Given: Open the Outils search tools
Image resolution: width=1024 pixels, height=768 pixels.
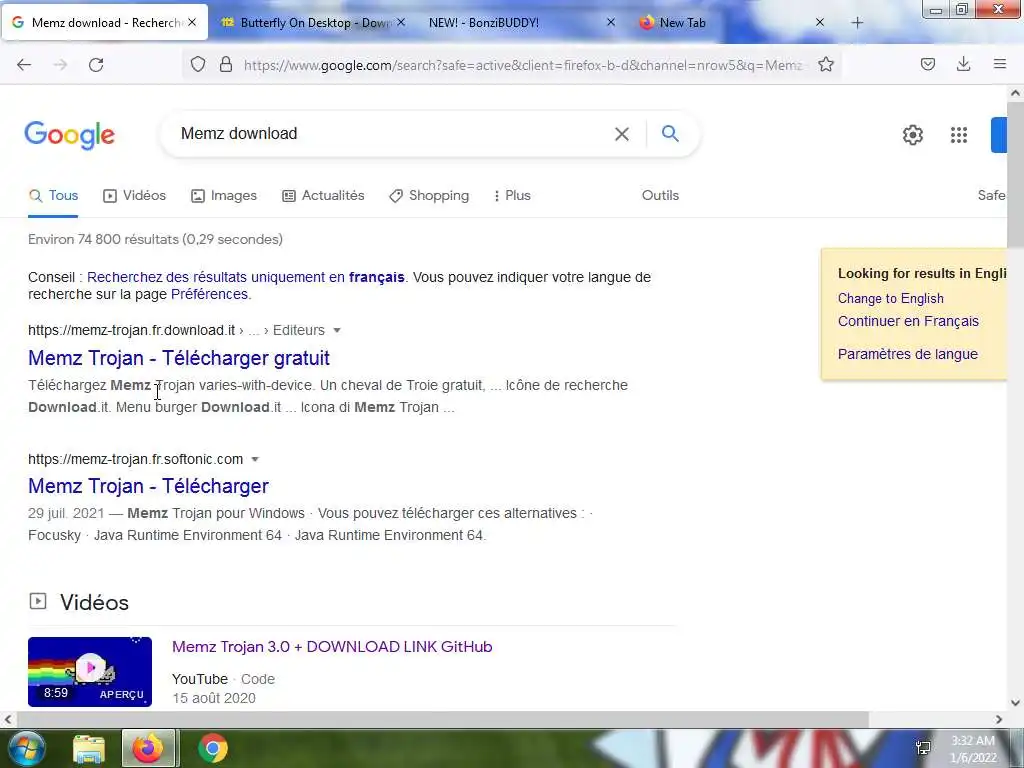Looking at the screenshot, I should coord(660,195).
